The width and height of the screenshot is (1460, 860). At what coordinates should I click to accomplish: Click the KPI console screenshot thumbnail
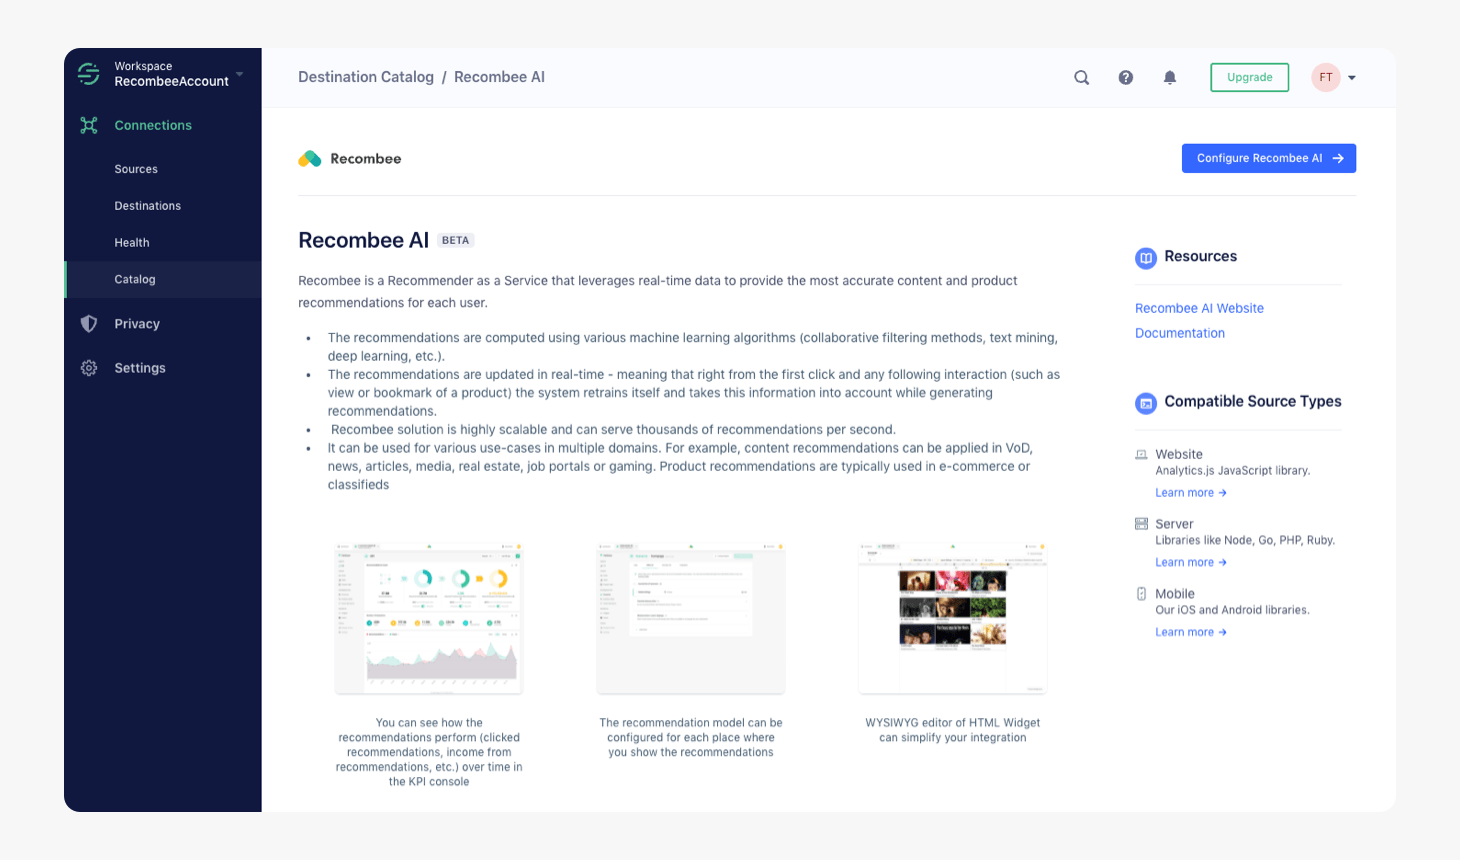coord(429,618)
